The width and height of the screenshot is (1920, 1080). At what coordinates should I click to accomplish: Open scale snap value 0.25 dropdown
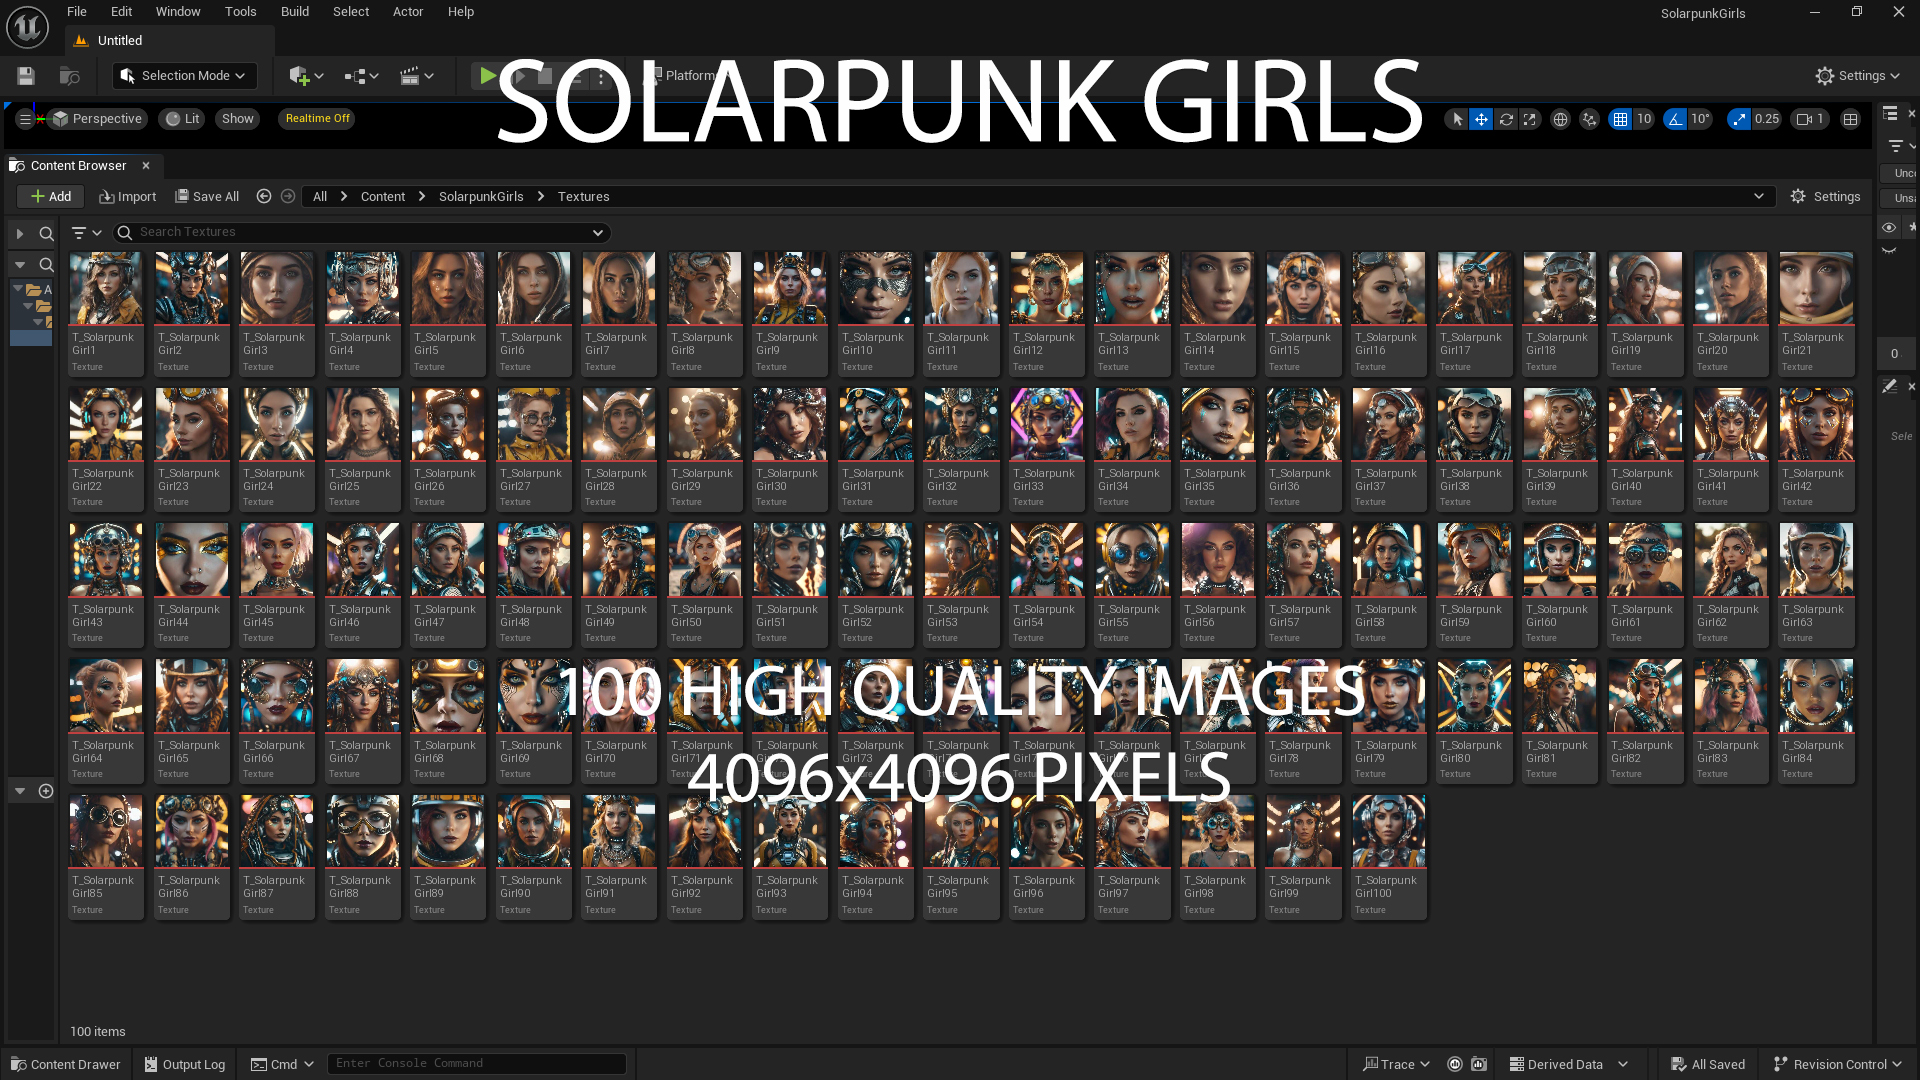1767,119
